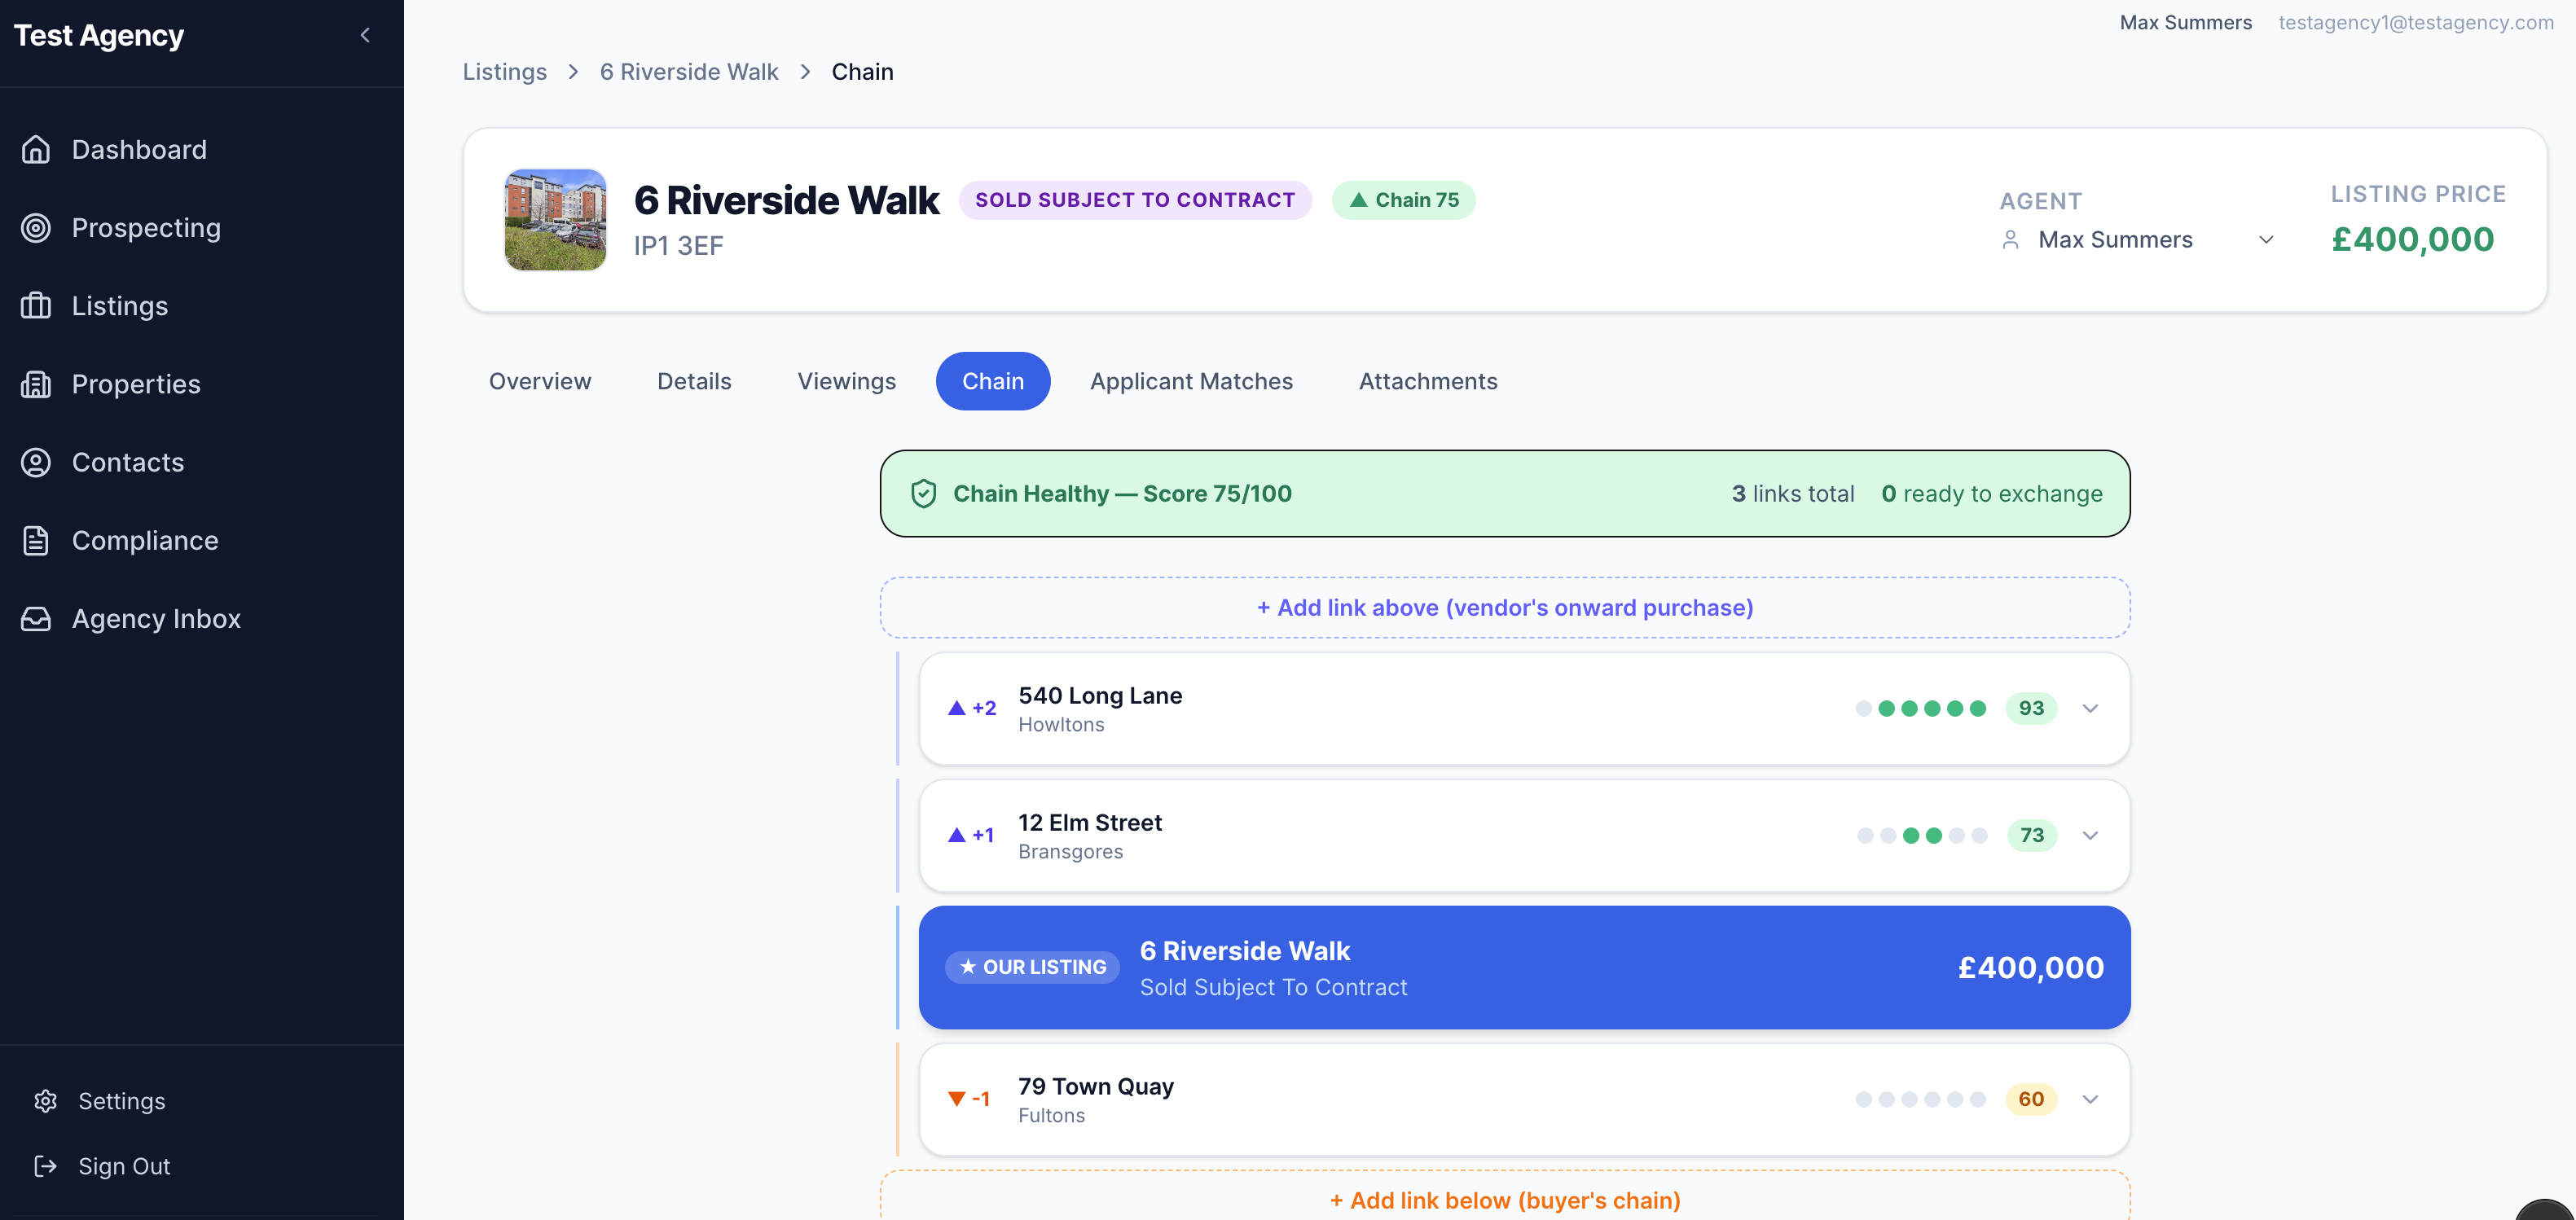
Task: Click the 6 Riverside Walk property thumbnail
Action: click(555, 219)
